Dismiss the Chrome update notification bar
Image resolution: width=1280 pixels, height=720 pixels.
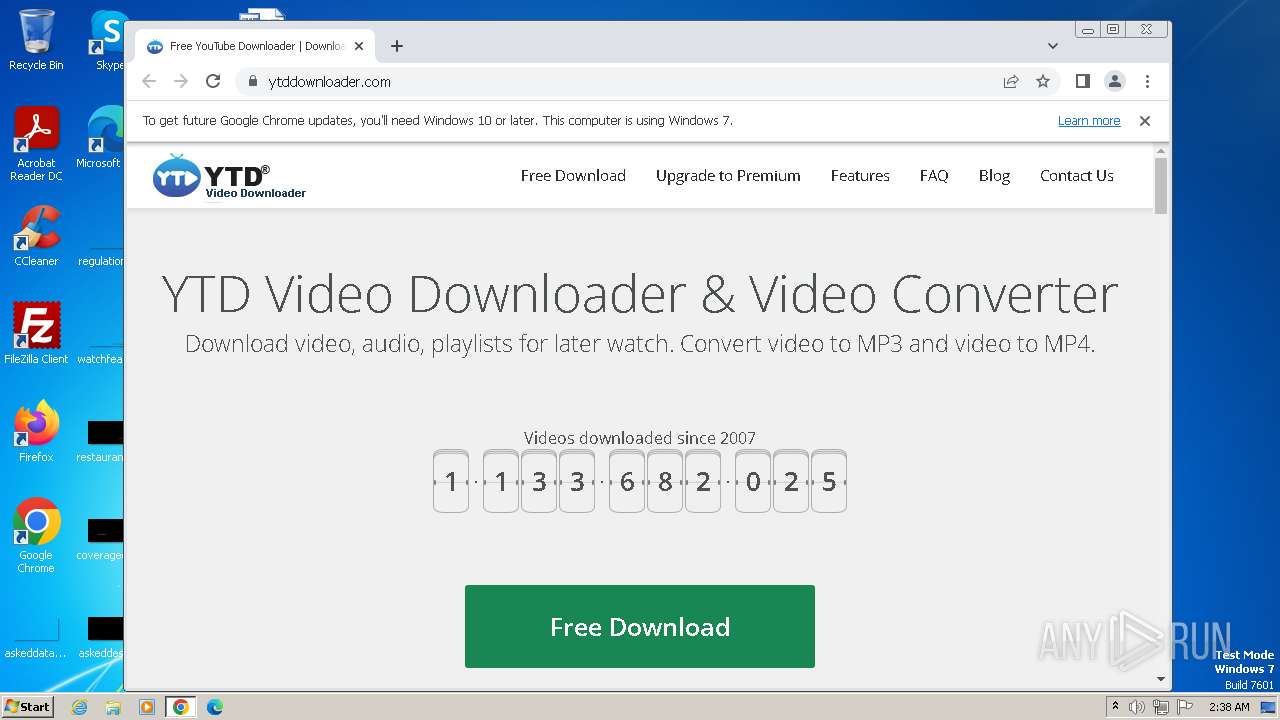pyautogui.click(x=1145, y=121)
